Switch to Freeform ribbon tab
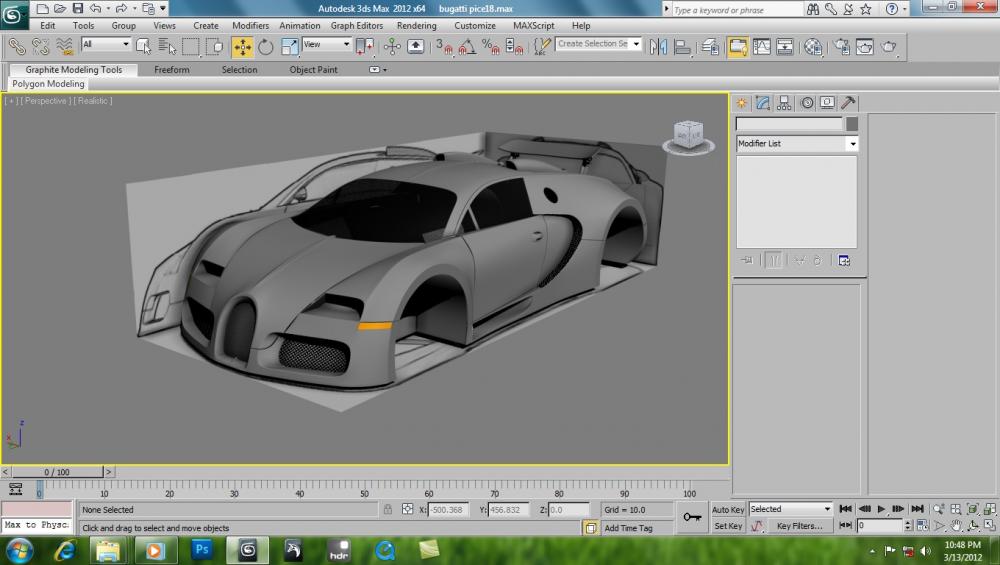 [x=172, y=70]
